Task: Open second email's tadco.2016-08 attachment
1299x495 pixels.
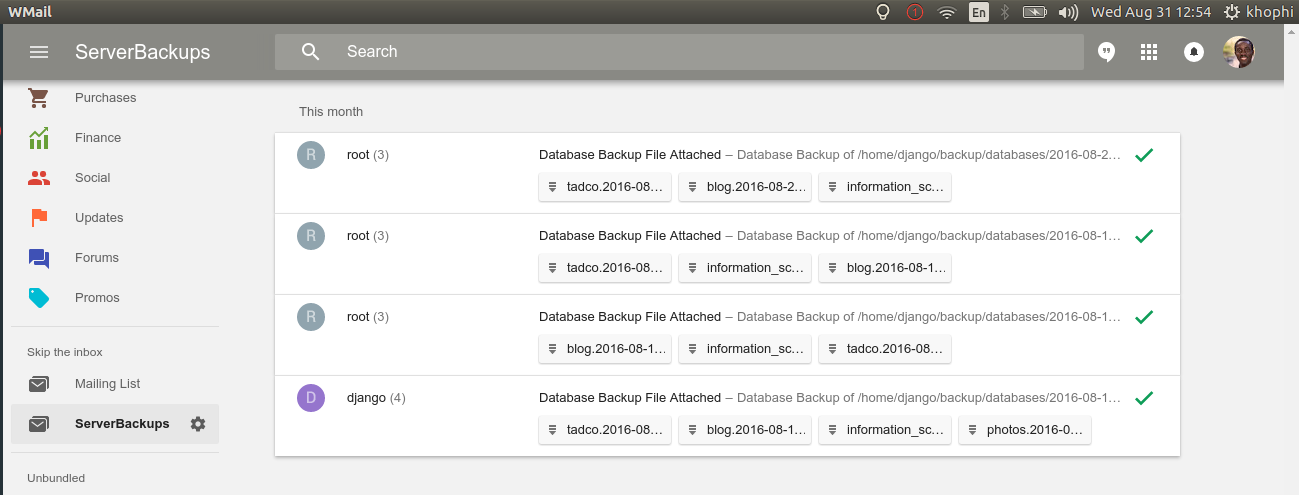Action: [605, 268]
